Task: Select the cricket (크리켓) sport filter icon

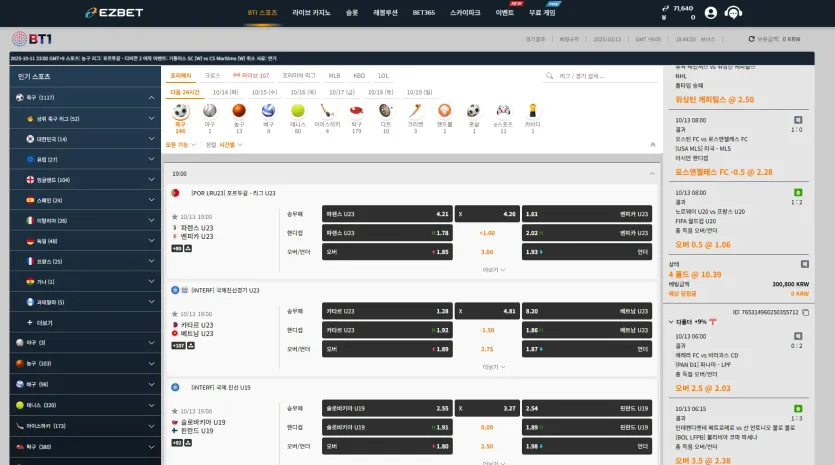Action: (415, 110)
